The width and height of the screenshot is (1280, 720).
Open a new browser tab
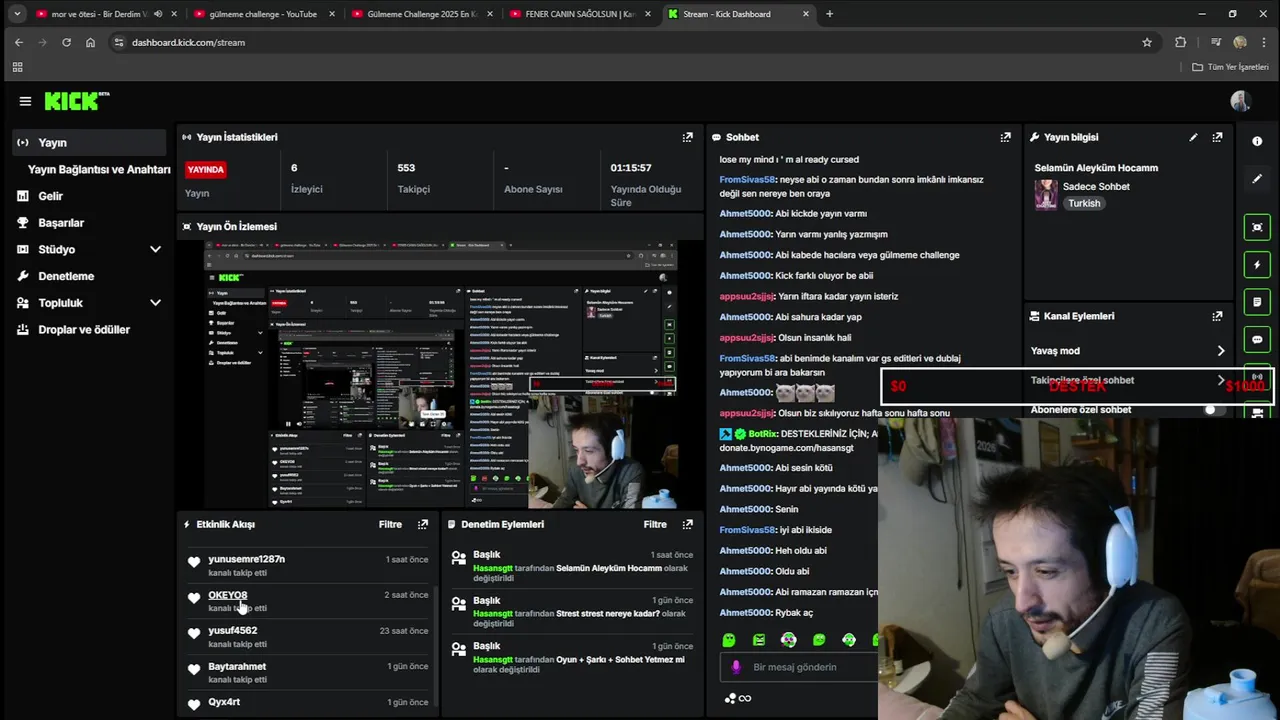click(x=829, y=14)
